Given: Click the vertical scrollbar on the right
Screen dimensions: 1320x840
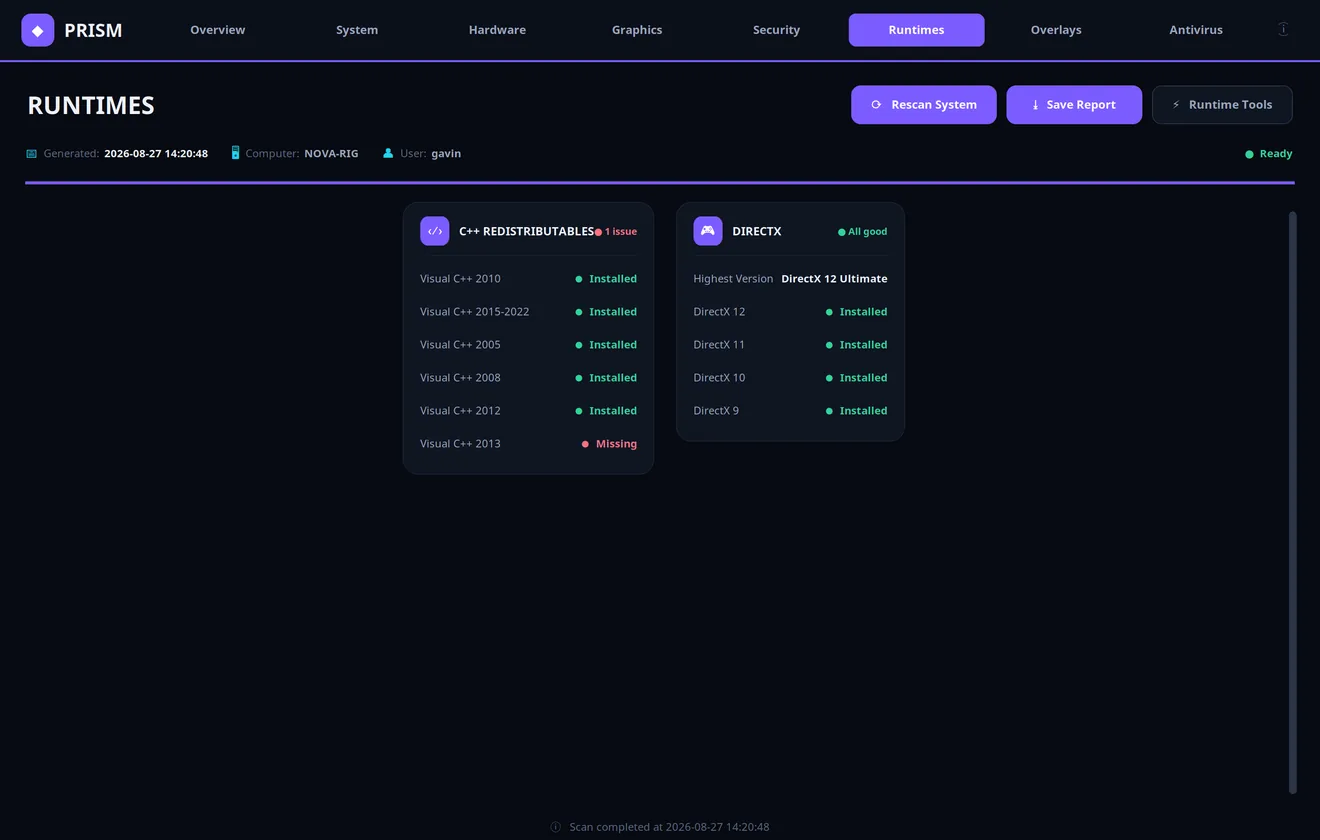Looking at the screenshot, I should tap(1292, 502).
